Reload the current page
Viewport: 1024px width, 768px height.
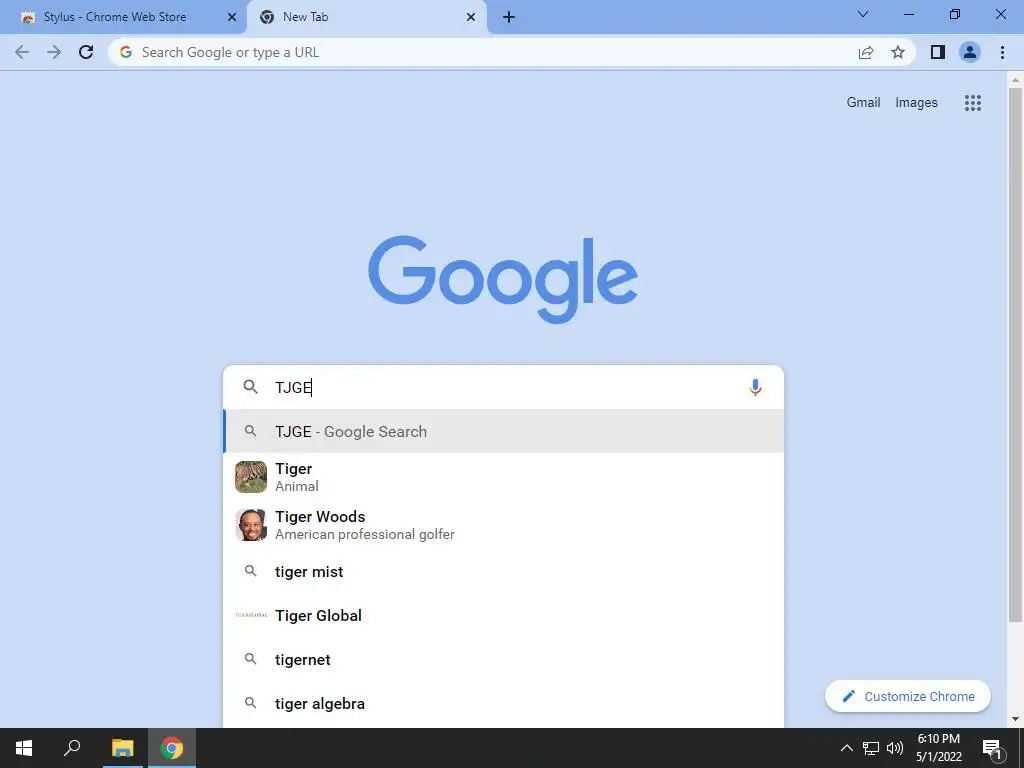point(86,52)
